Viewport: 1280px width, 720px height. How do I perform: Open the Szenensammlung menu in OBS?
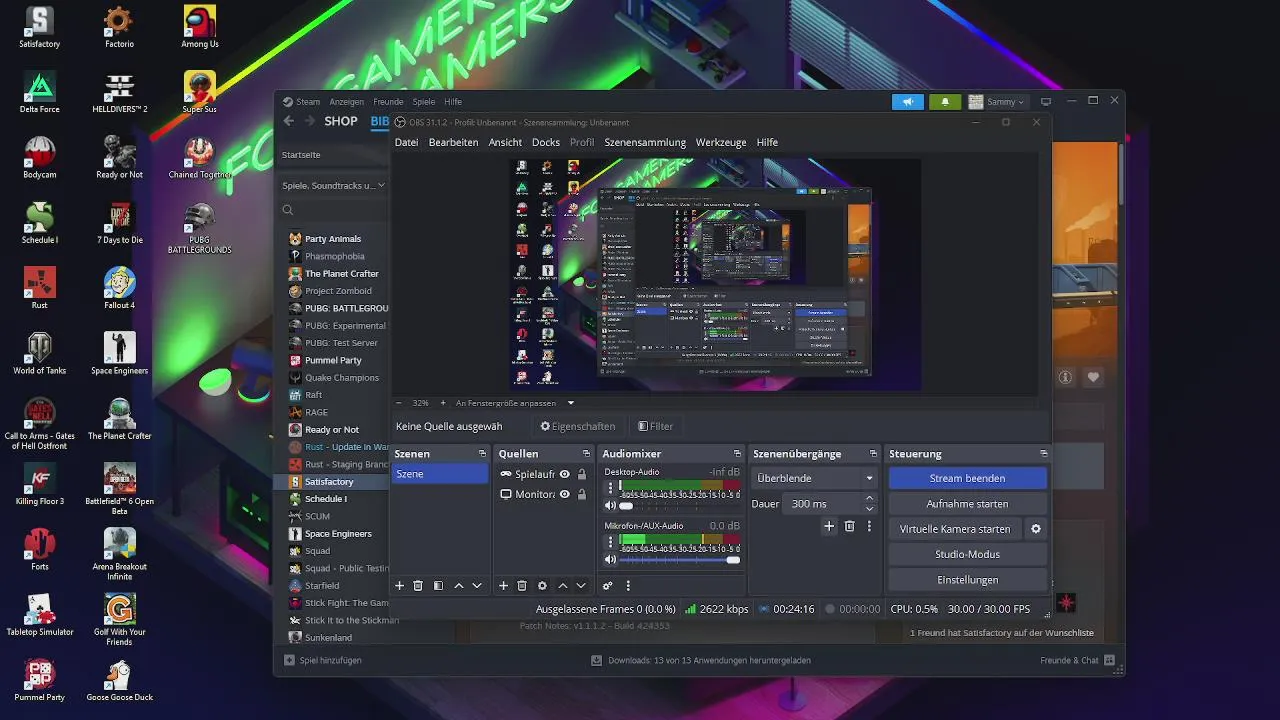pos(645,142)
